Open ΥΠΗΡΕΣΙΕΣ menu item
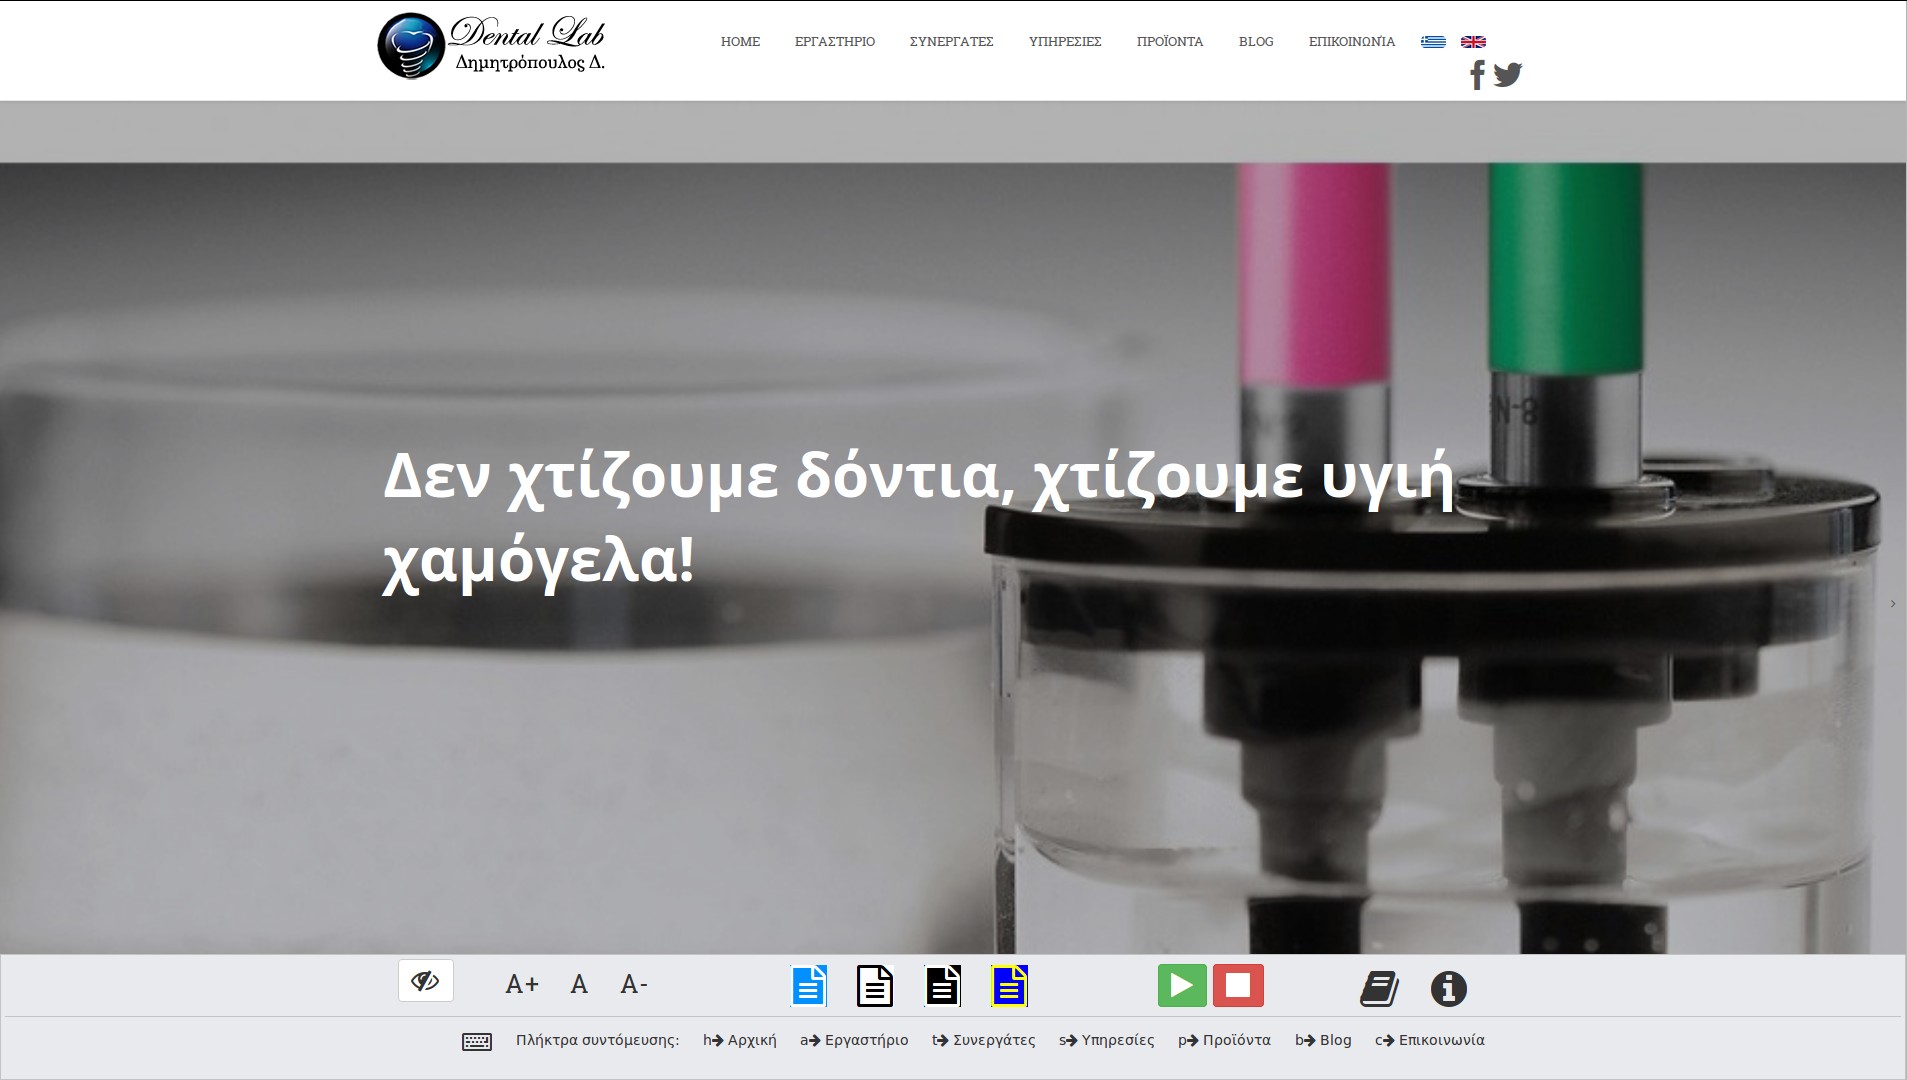This screenshot has height=1080, width=1907. 1065,42
